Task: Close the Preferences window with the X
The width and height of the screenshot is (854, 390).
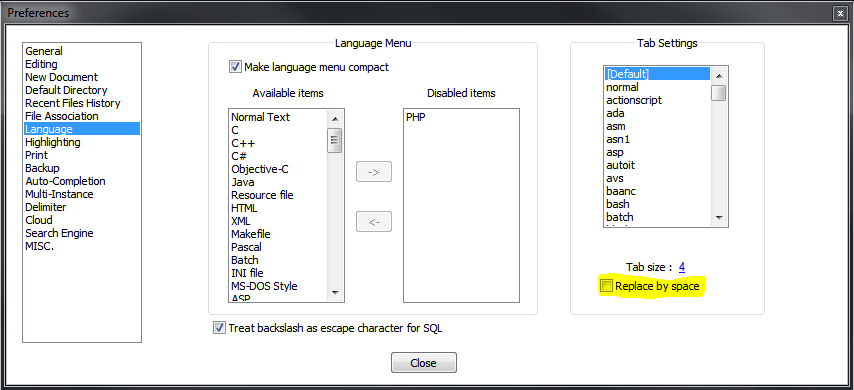Action: click(x=839, y=13)
